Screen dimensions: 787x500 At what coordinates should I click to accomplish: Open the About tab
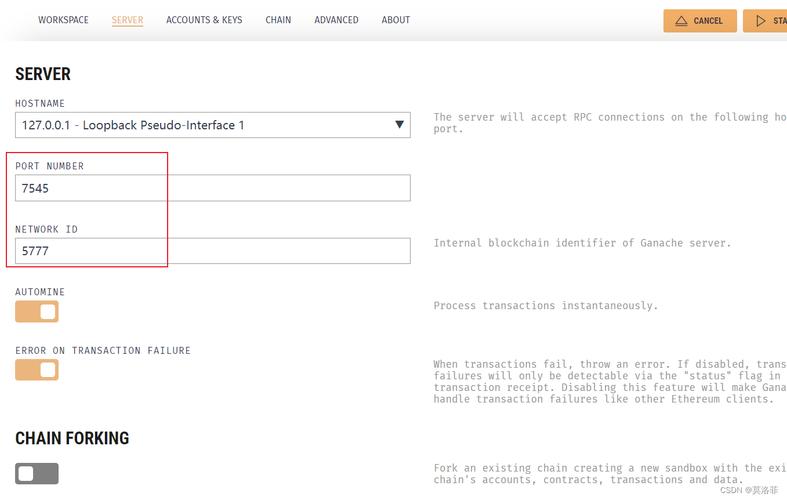coord(396,20)
